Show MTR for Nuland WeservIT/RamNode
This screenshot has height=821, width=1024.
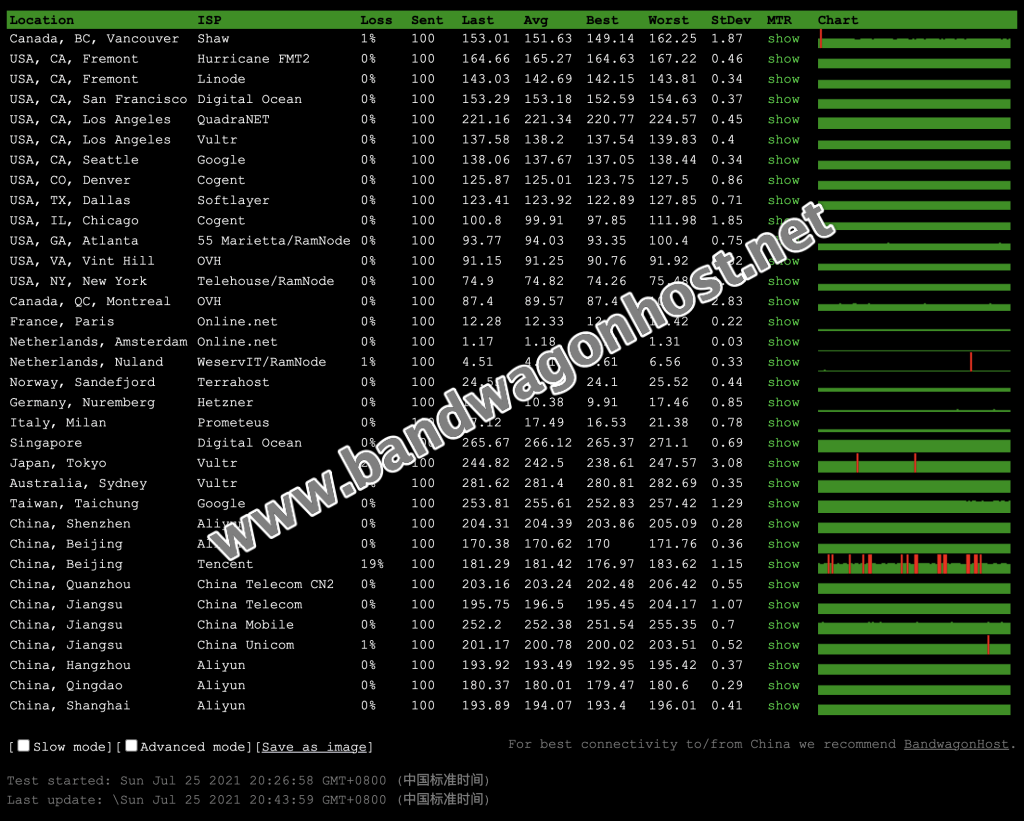783,362
